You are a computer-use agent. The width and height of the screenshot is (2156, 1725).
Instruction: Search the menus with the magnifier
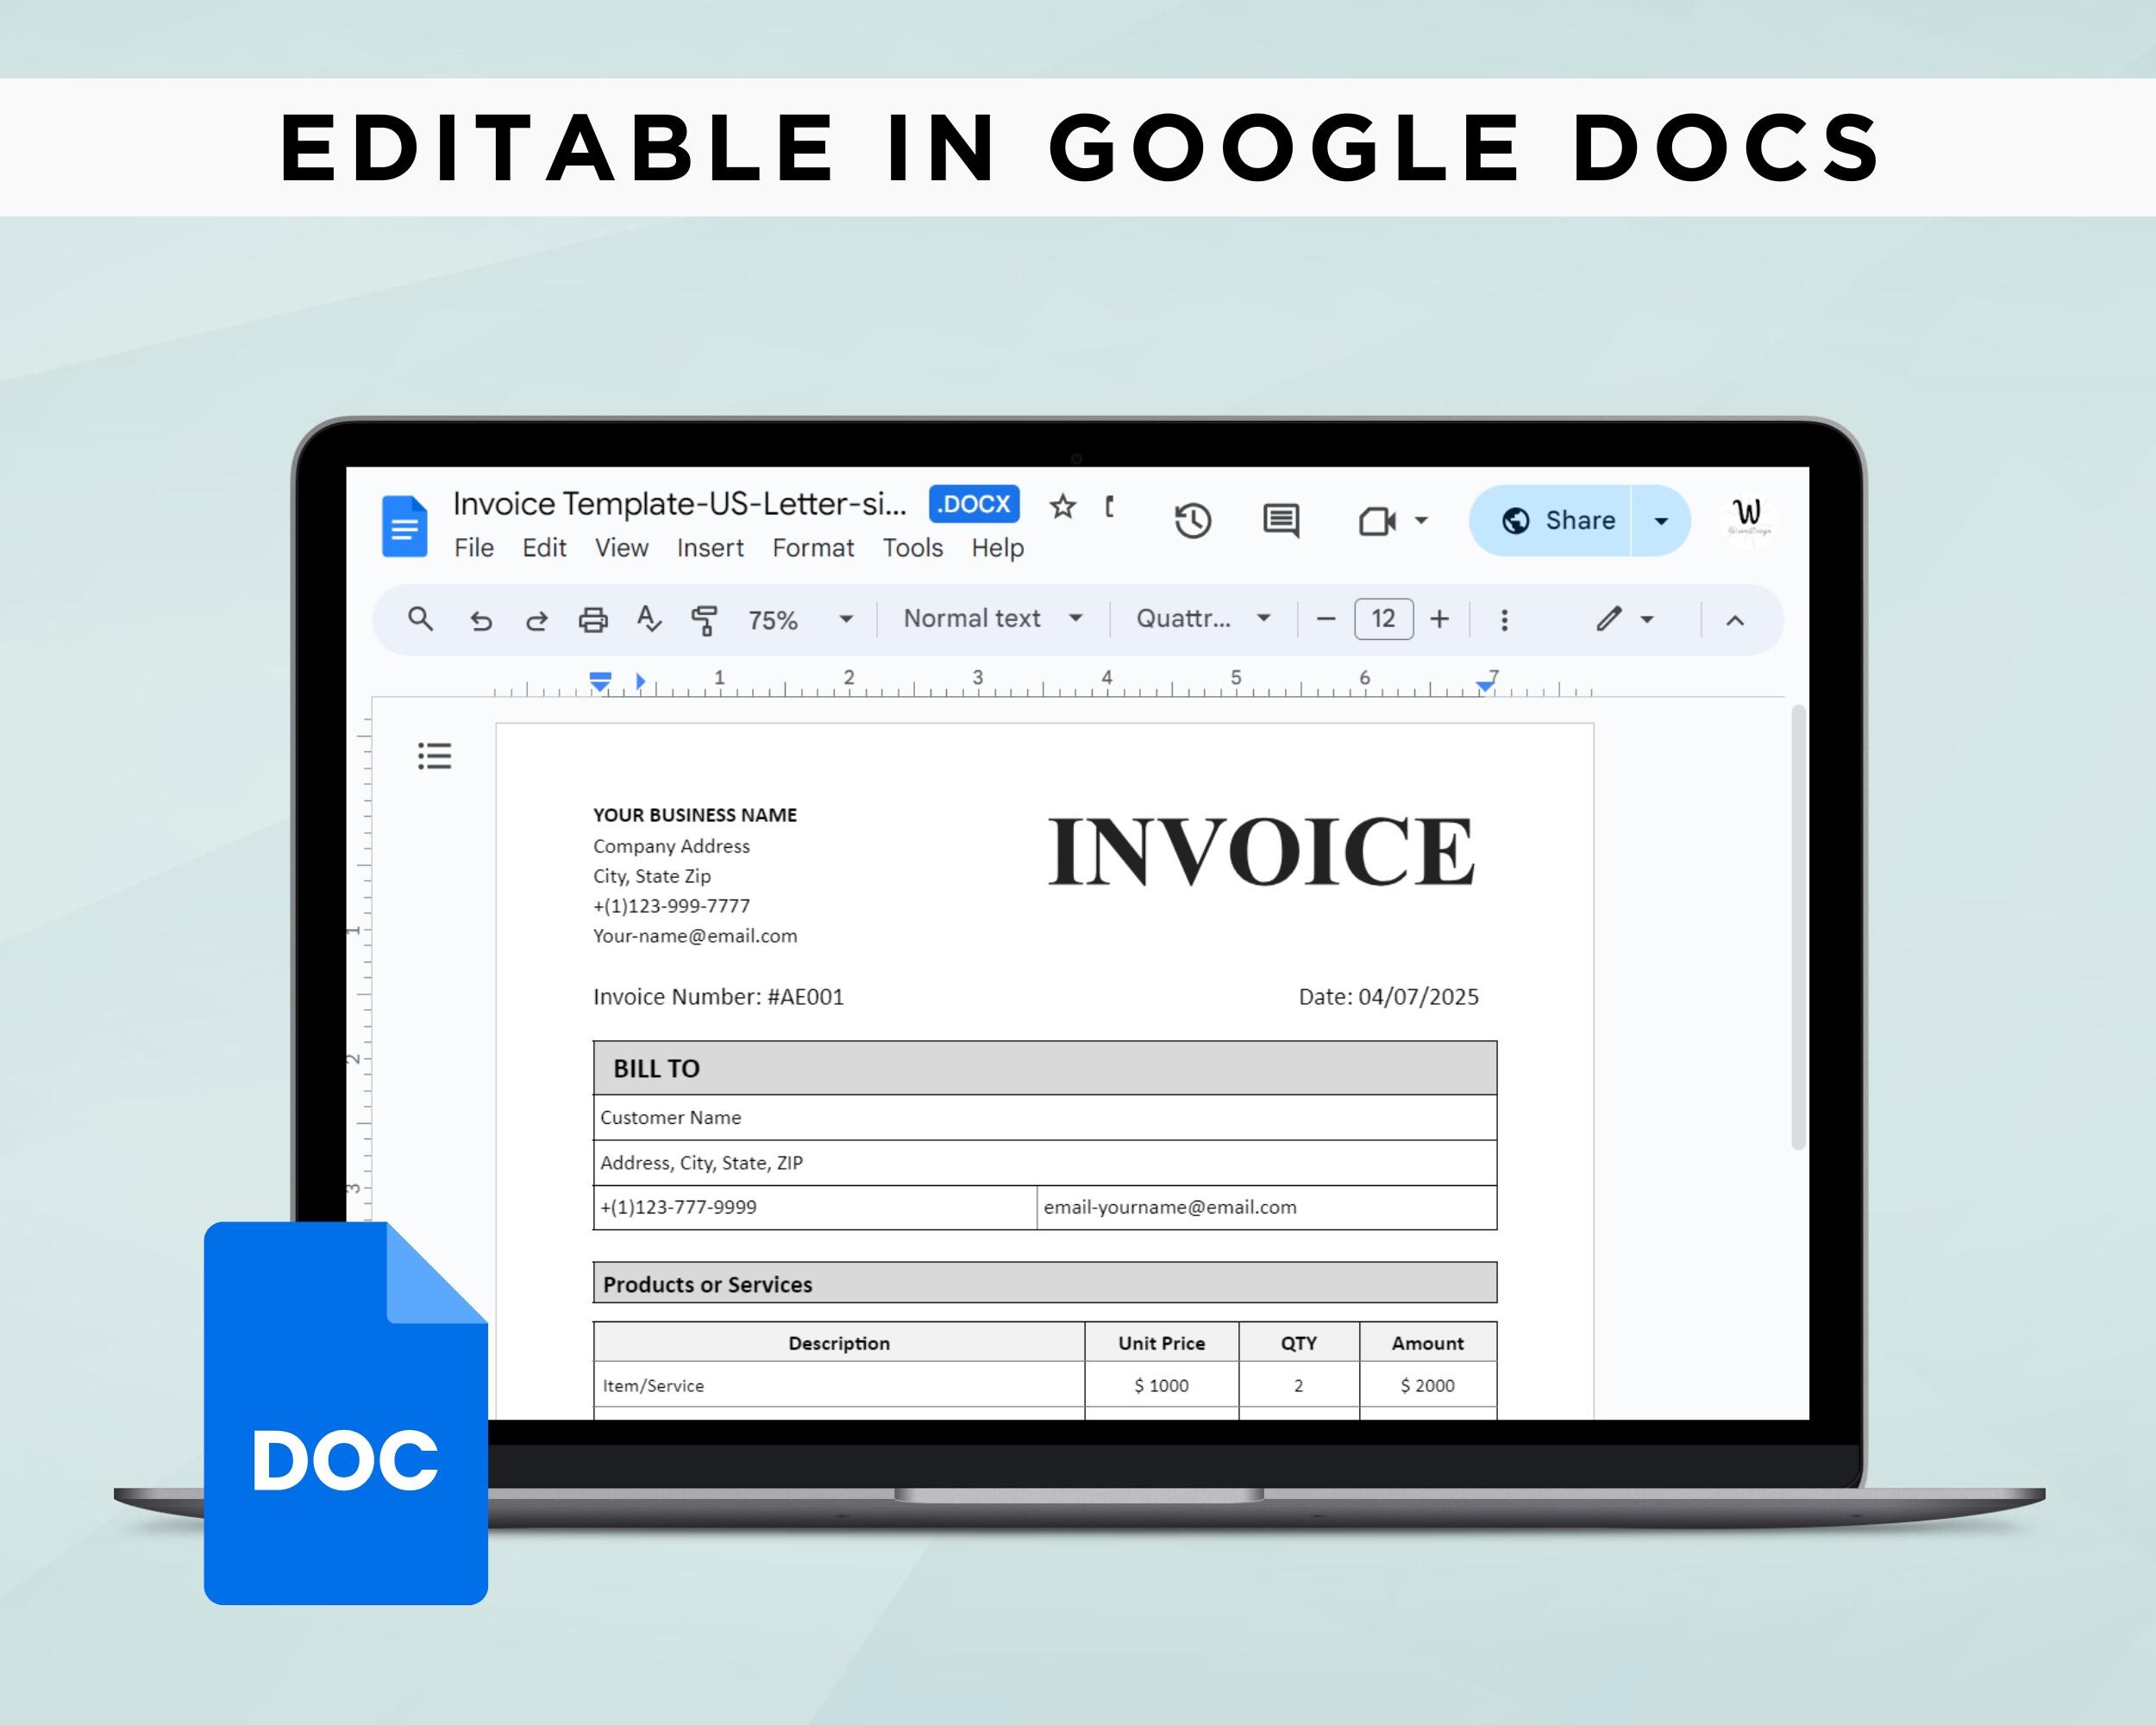coord(420,620)
